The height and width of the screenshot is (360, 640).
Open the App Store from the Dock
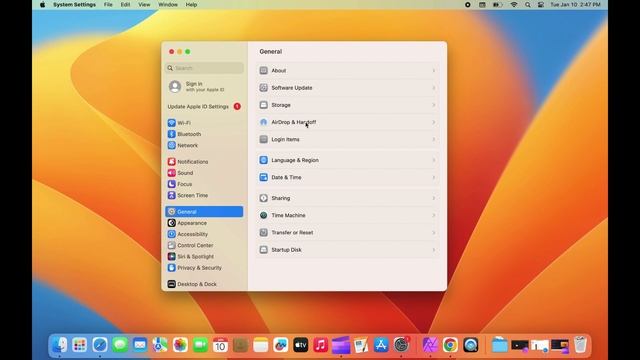(x=381, y=345)
